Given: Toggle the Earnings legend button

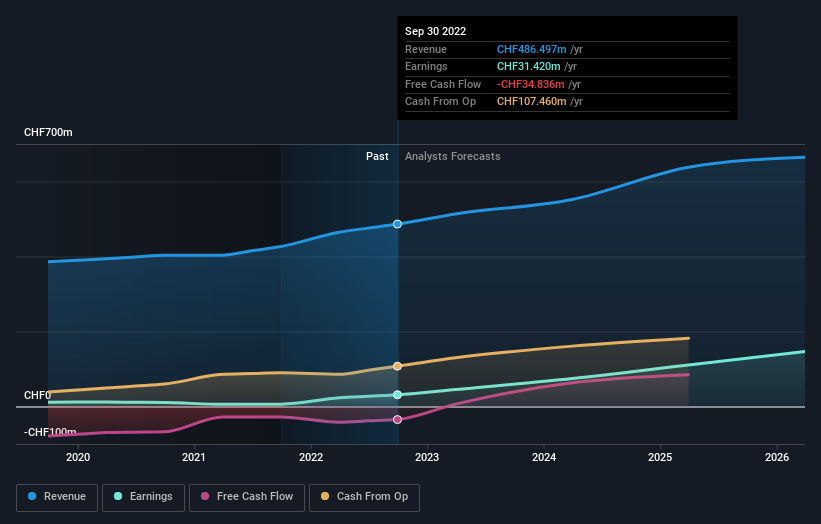Looking at the screenshot, I should click(143, 497).
